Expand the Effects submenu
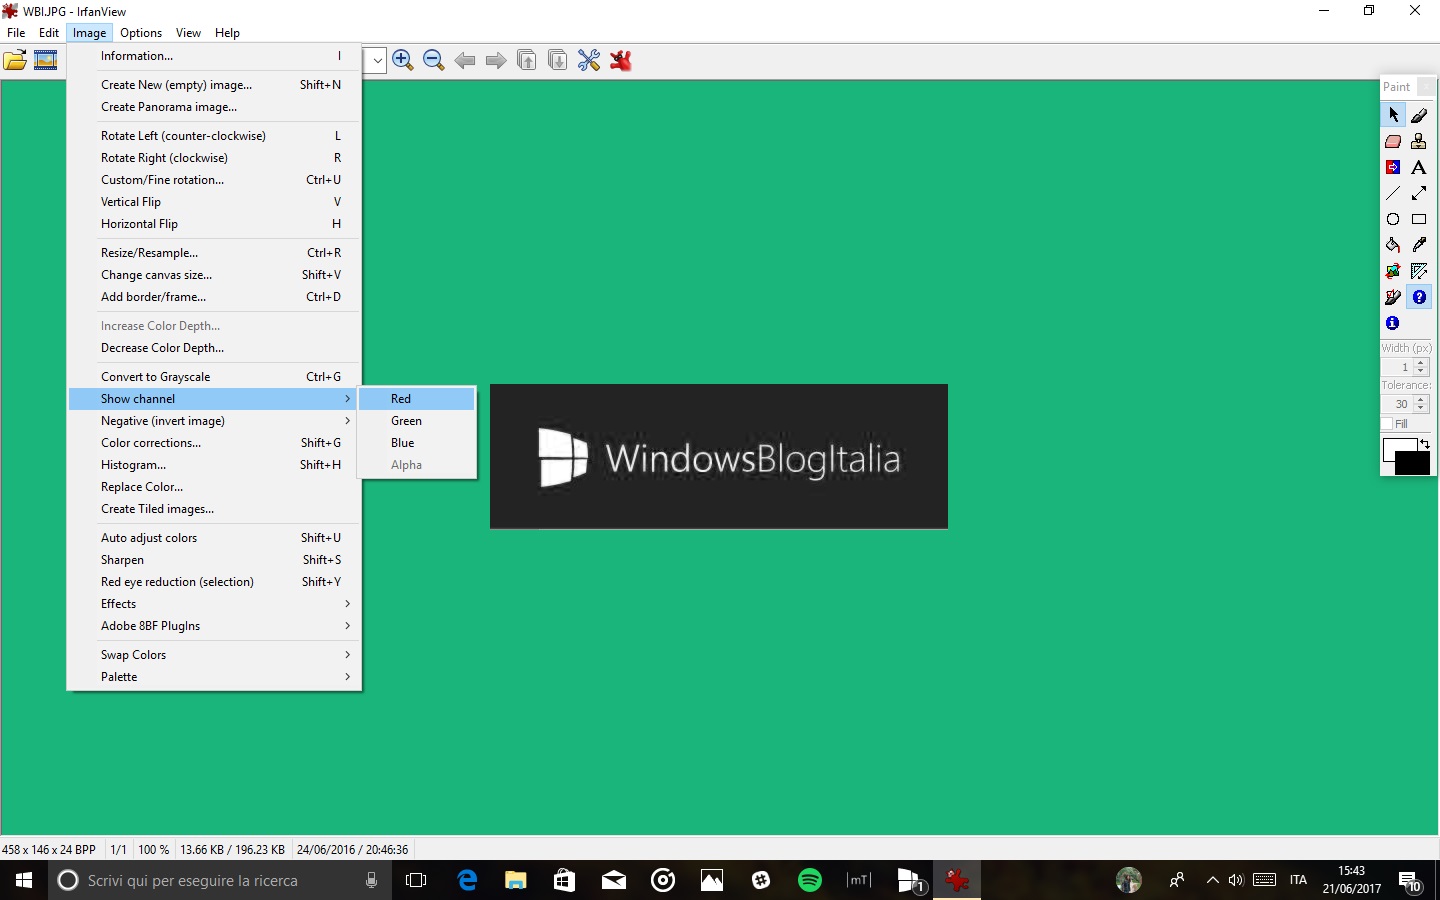This screenshot has width=1440, height=900. 347,604
